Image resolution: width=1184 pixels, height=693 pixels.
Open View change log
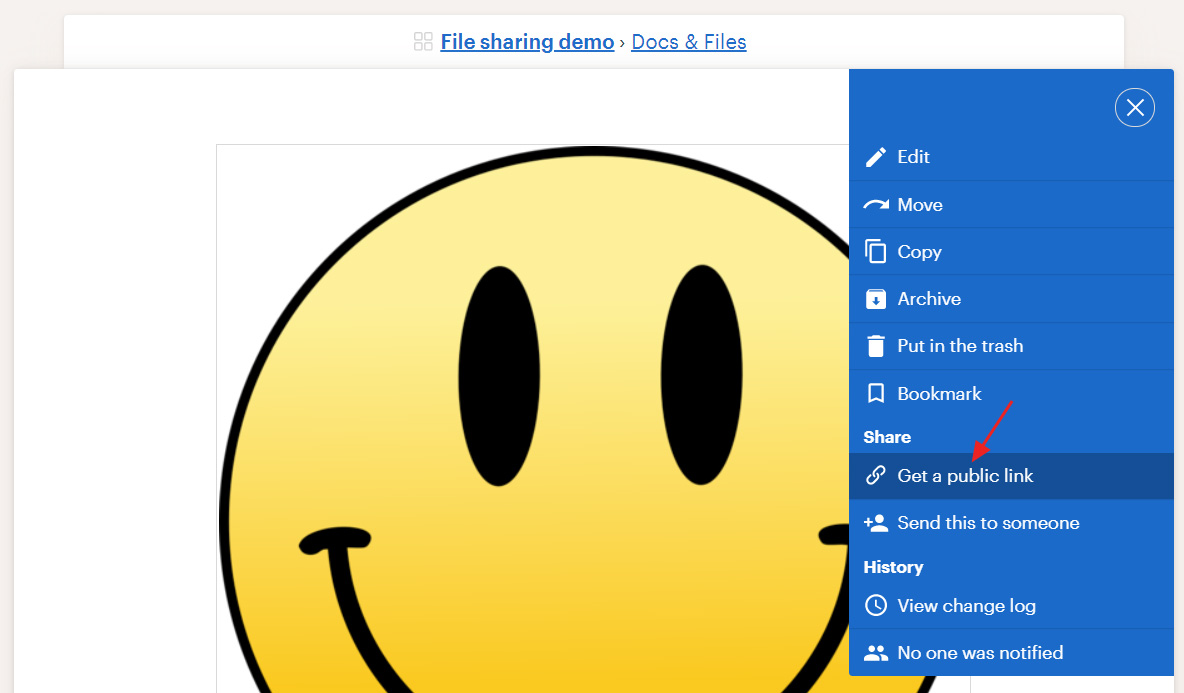click(x=1011, y=605)
